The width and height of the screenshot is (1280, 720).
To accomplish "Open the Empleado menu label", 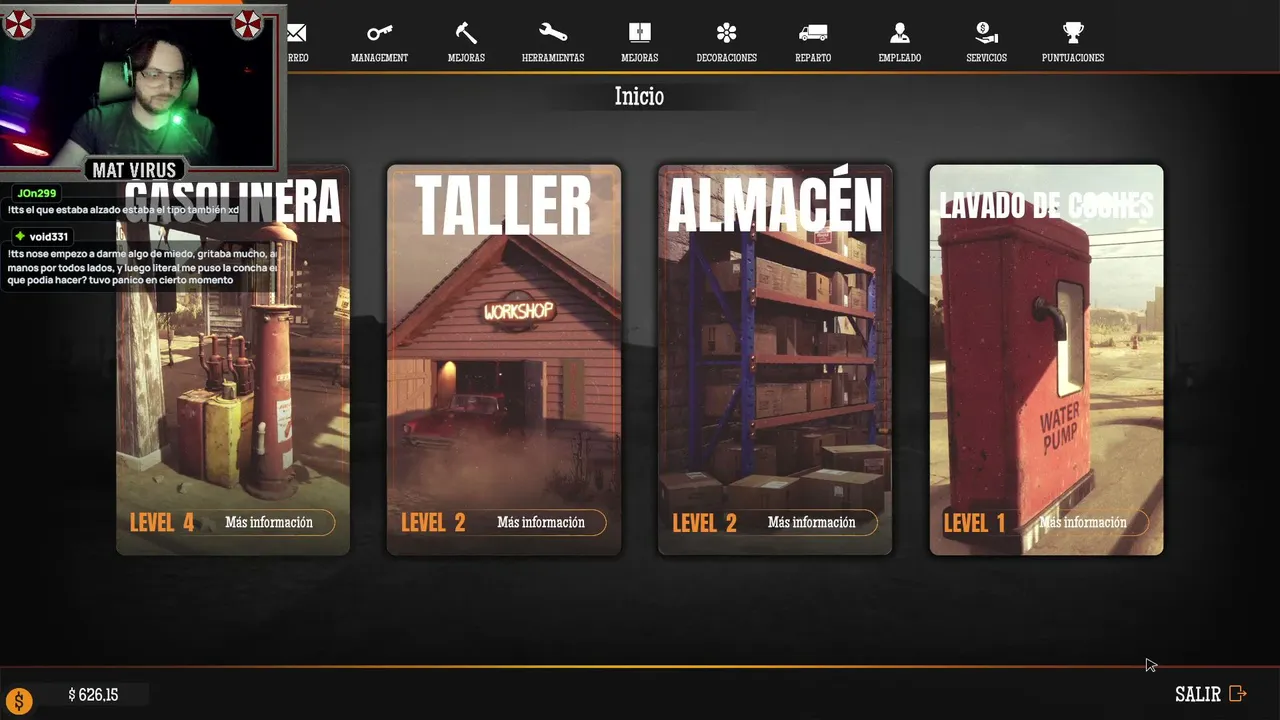I will [899, 58].
